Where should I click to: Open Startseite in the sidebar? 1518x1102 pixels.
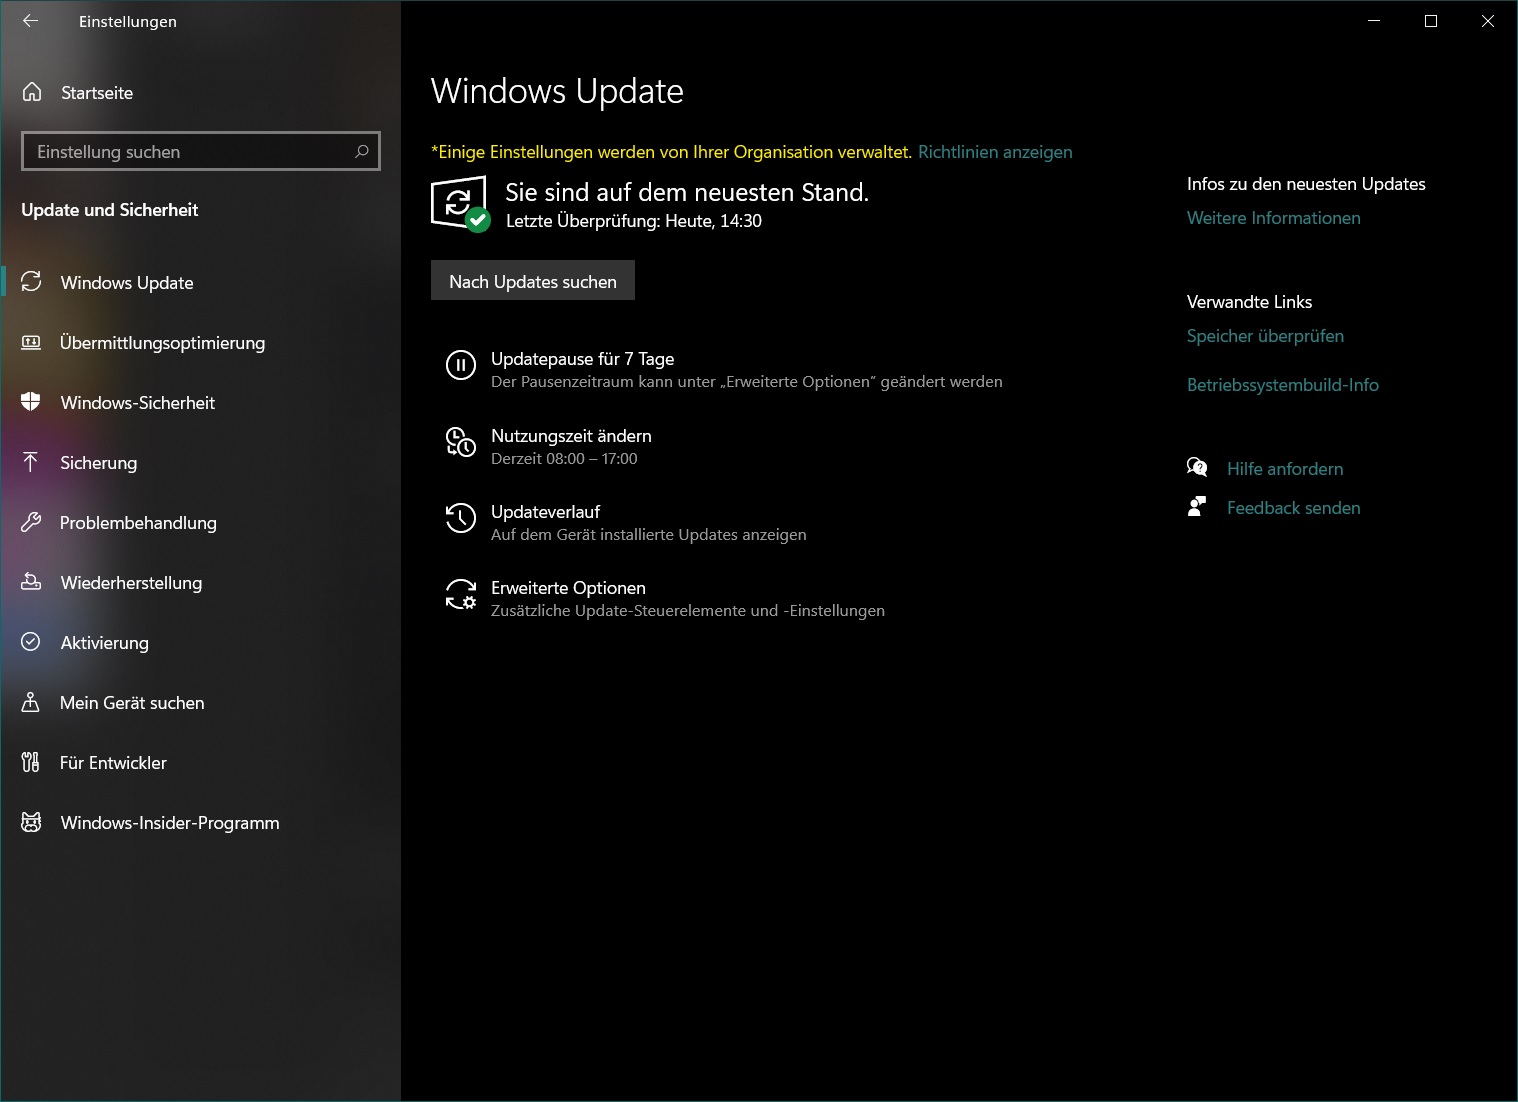click(97, 93)
